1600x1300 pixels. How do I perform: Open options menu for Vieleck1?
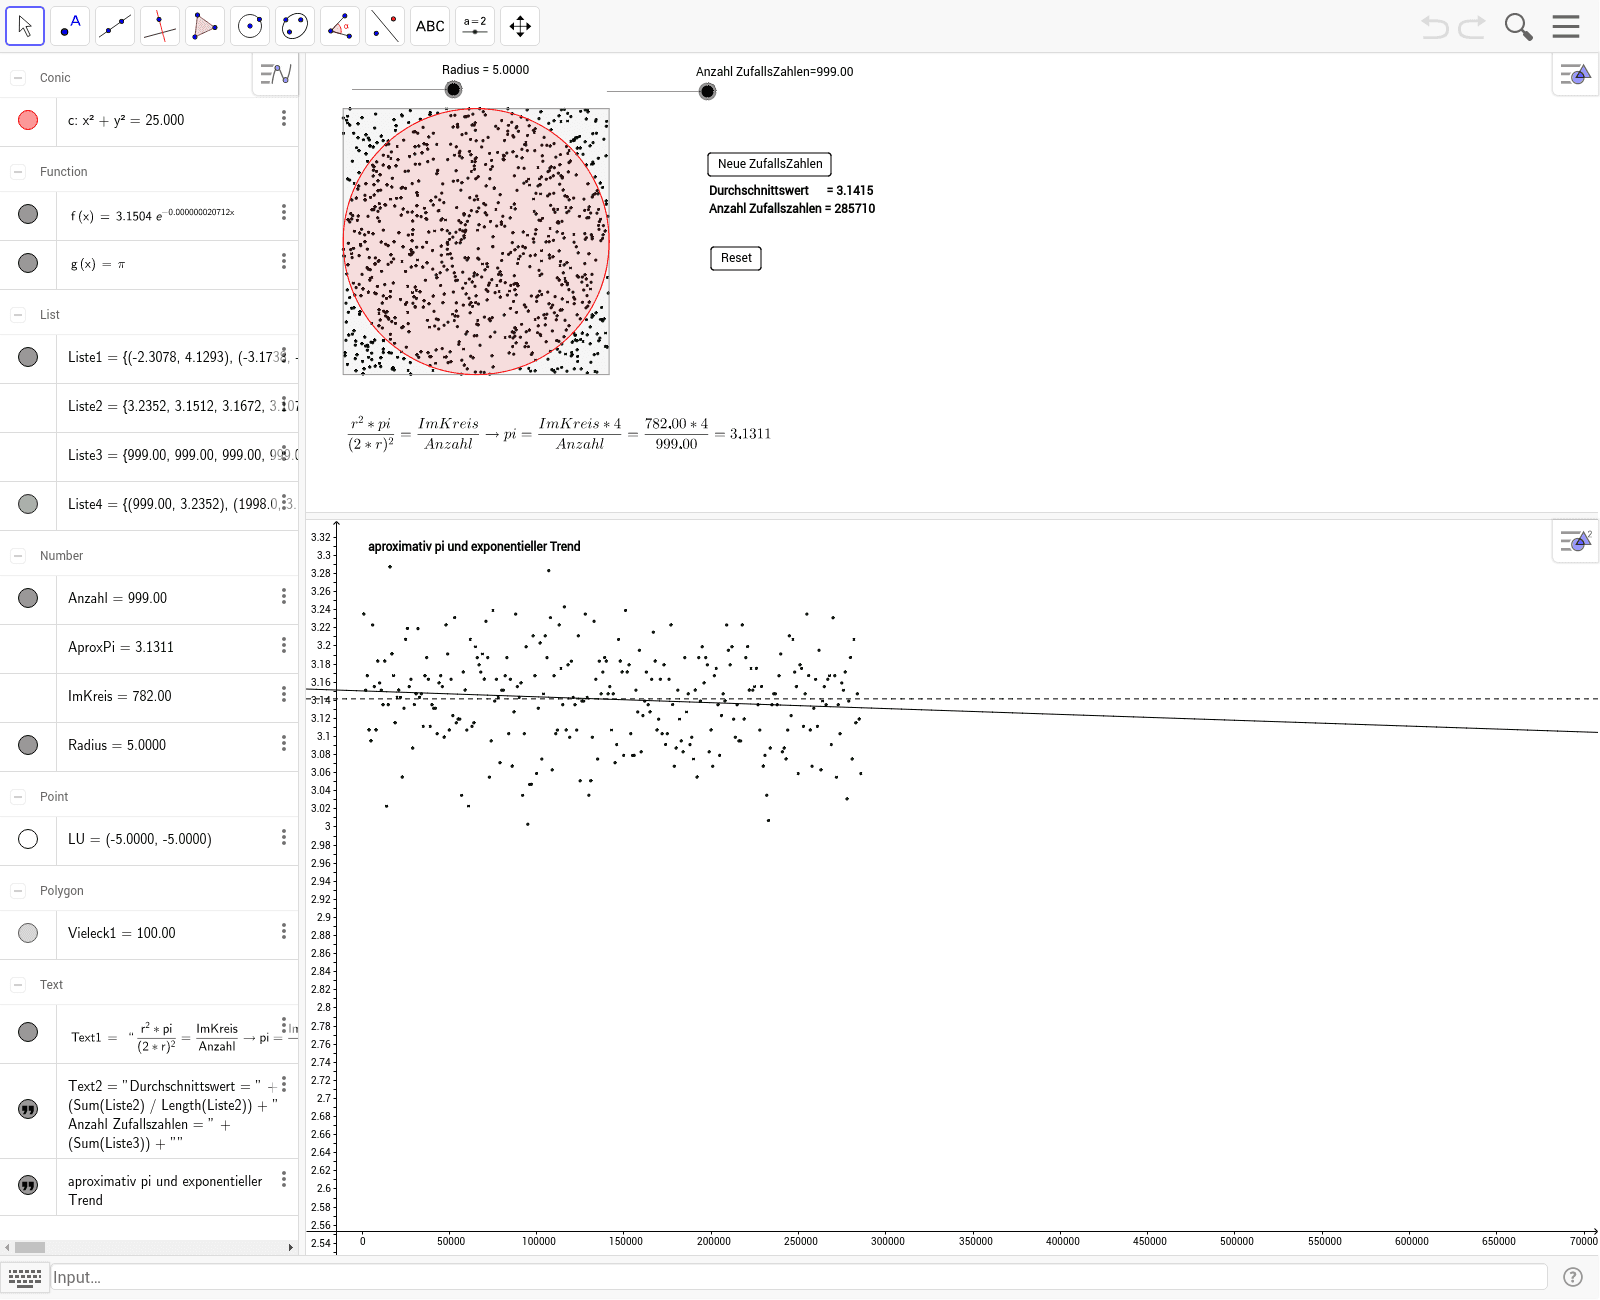(284, 931)
